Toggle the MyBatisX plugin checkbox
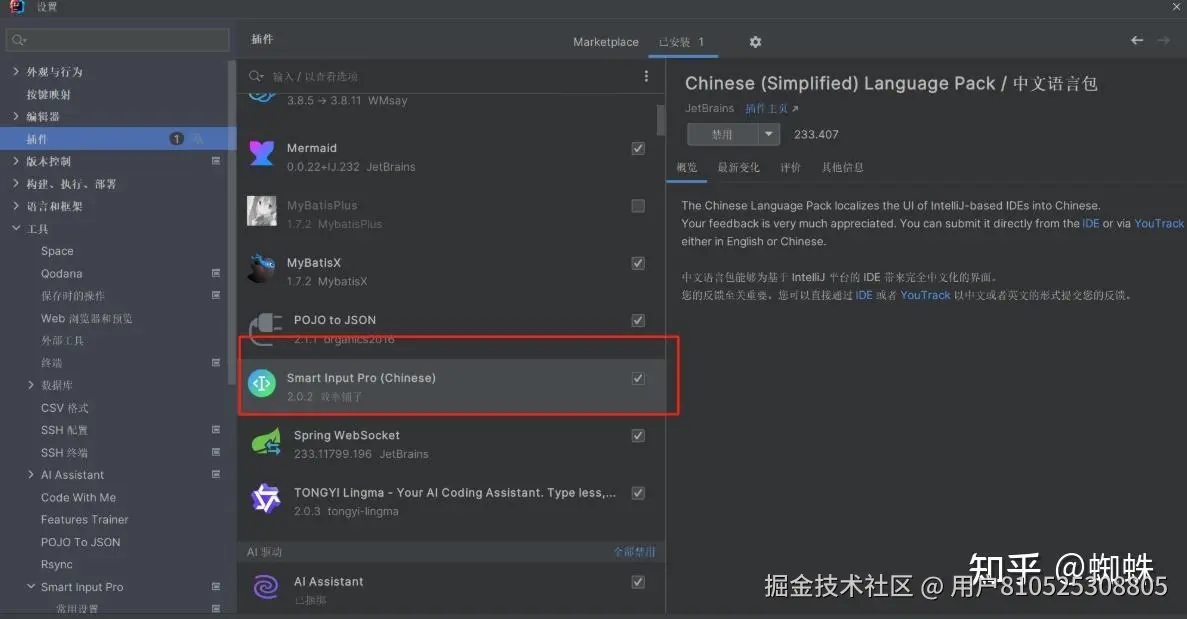Image resolution: width=1187 pixels, height=619 pixels. (638, 263)
